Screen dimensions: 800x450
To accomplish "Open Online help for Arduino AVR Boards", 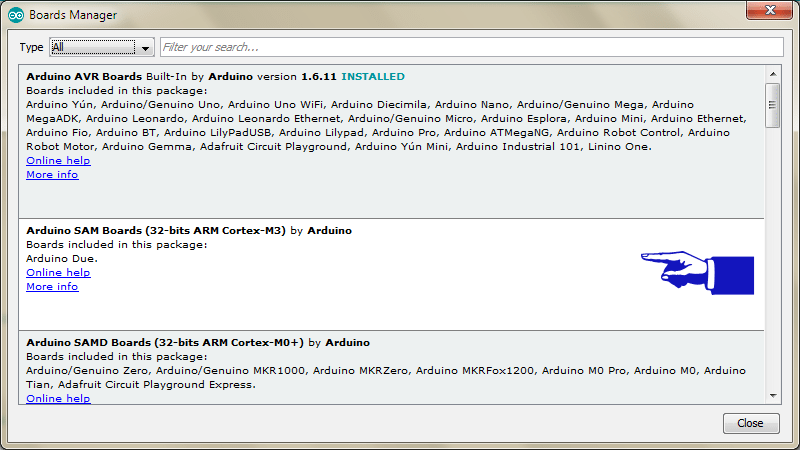I will coord(58,160).
